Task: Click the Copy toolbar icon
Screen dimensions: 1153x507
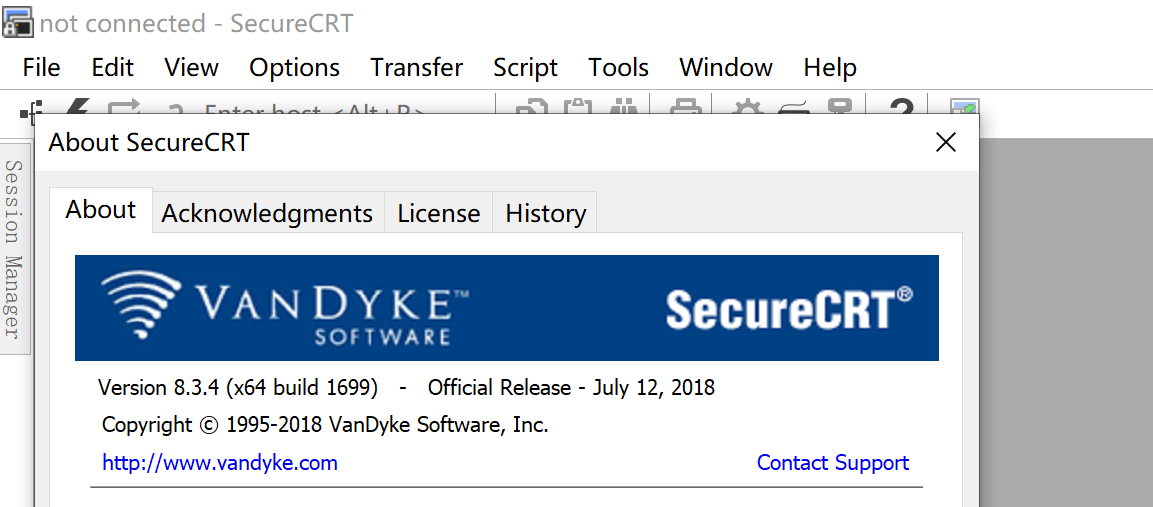Action: coord(531,106)
